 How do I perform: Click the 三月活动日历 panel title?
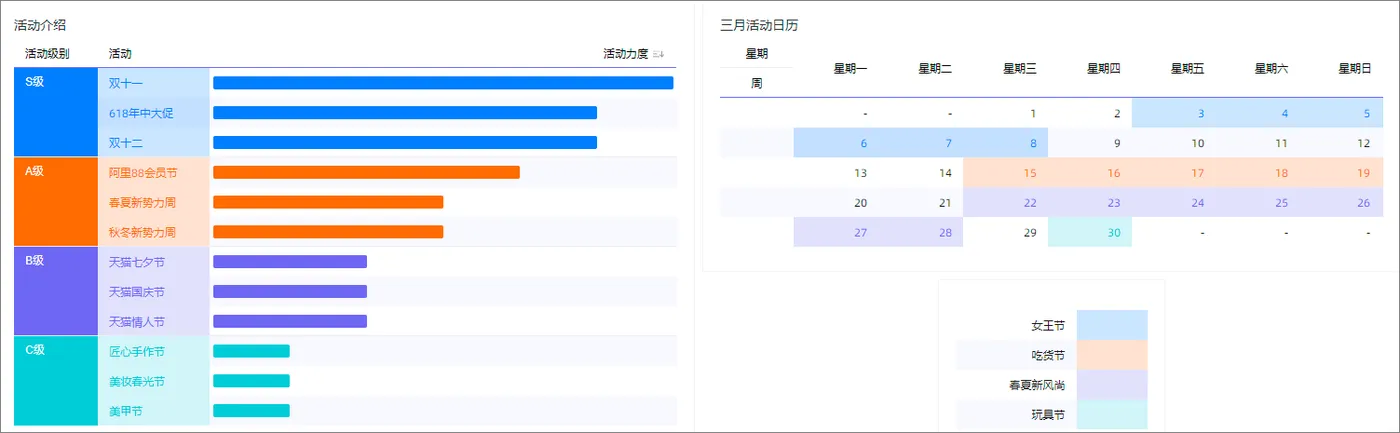click(x=759, y=25)
